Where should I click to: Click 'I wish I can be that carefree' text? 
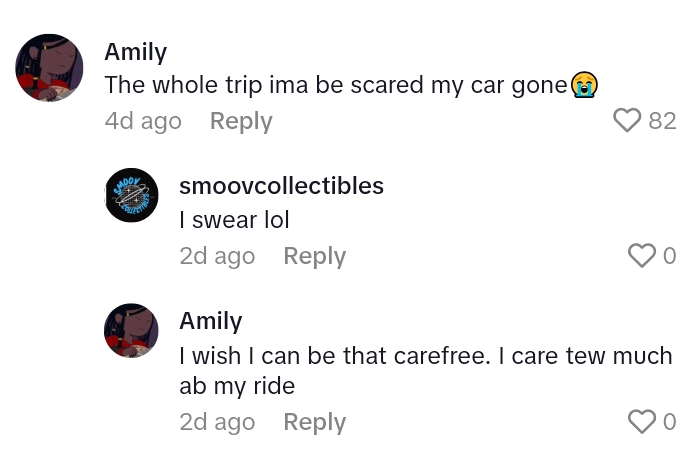[x=334, y=355]
